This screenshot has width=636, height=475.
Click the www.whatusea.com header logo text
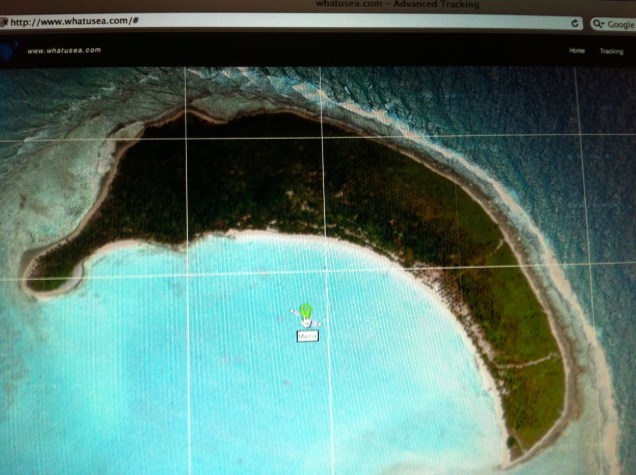tap(64, 50)
